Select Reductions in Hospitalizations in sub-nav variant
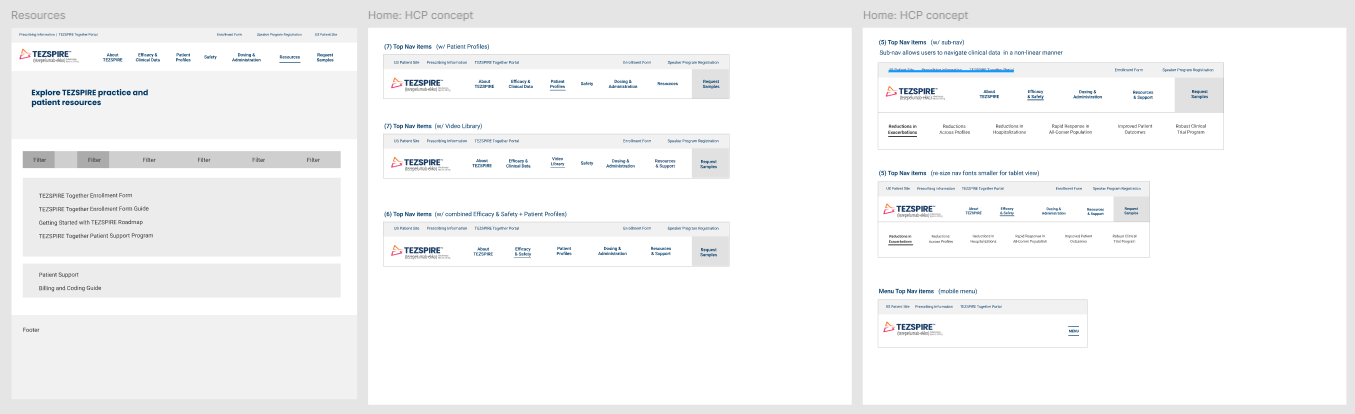Screen dimensions: 1355x414 tap(1009, 129)
